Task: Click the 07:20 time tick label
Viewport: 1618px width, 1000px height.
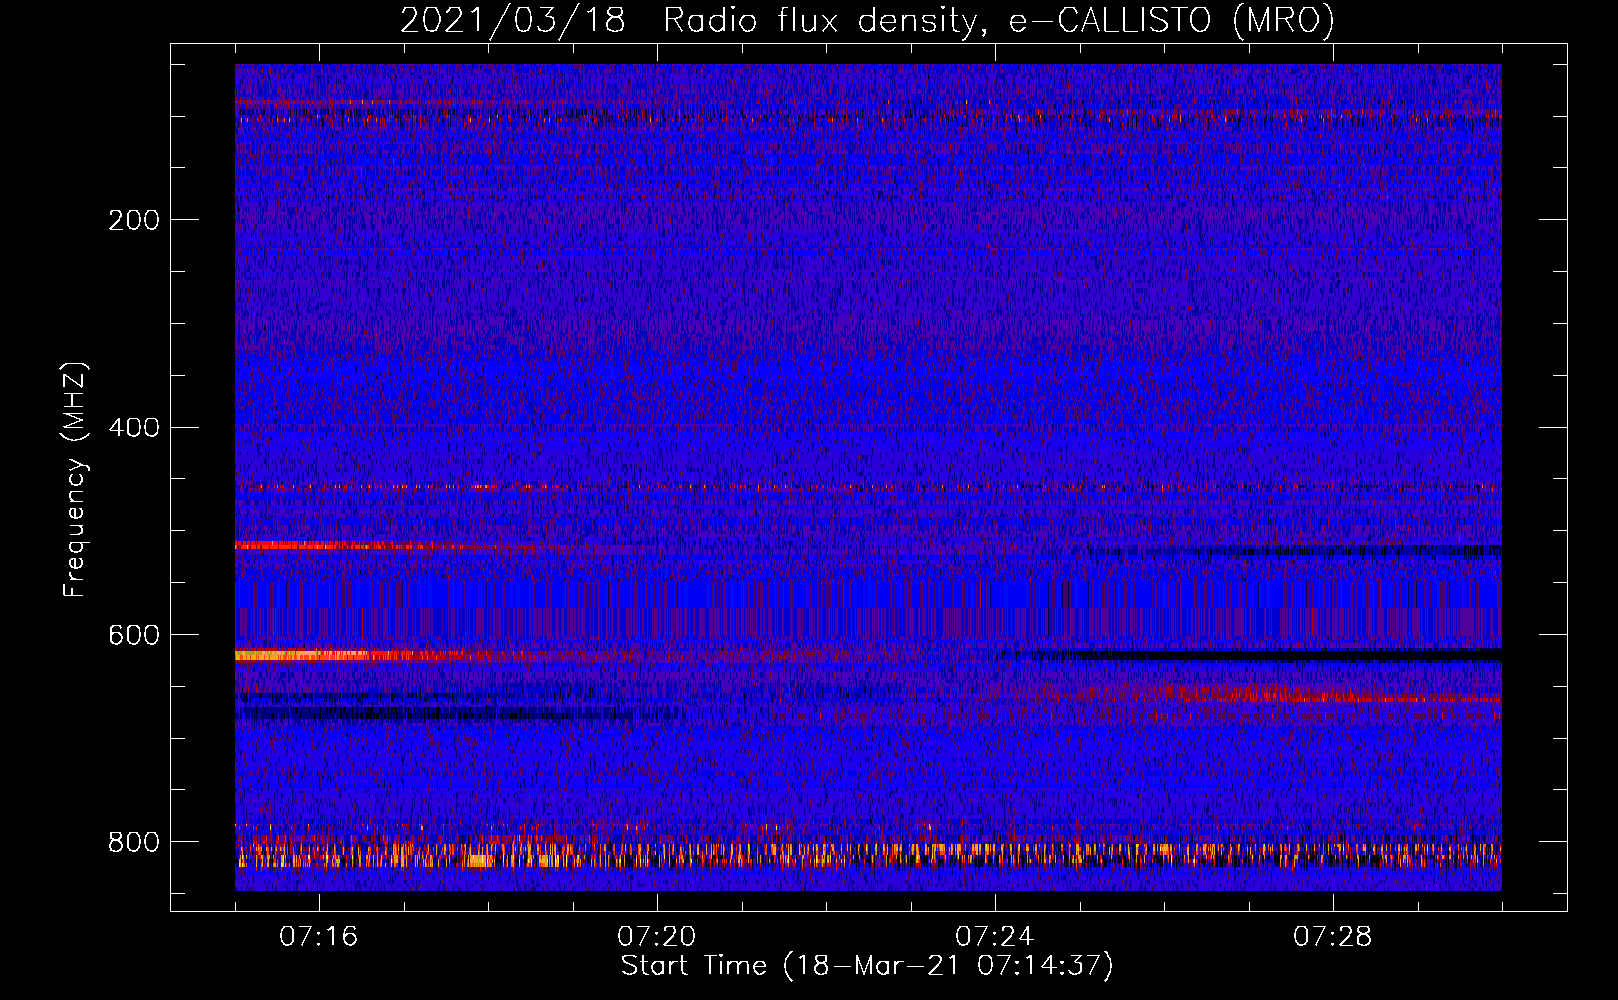Action: click(656, 936)
